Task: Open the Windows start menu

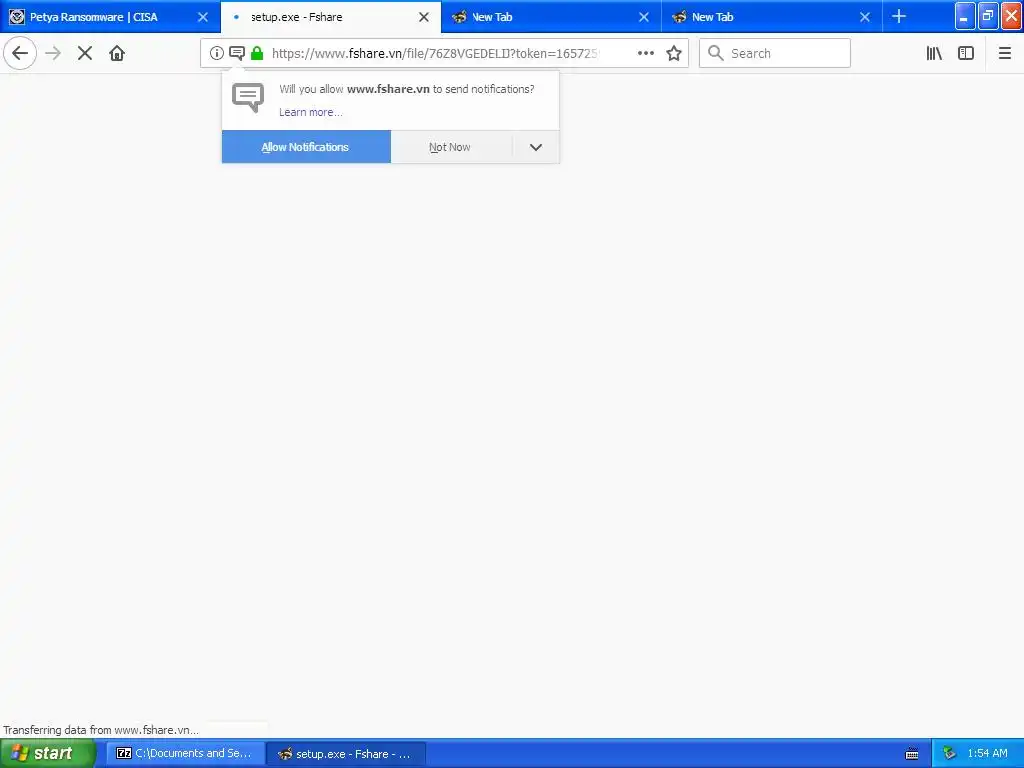Action: [47, 754]
